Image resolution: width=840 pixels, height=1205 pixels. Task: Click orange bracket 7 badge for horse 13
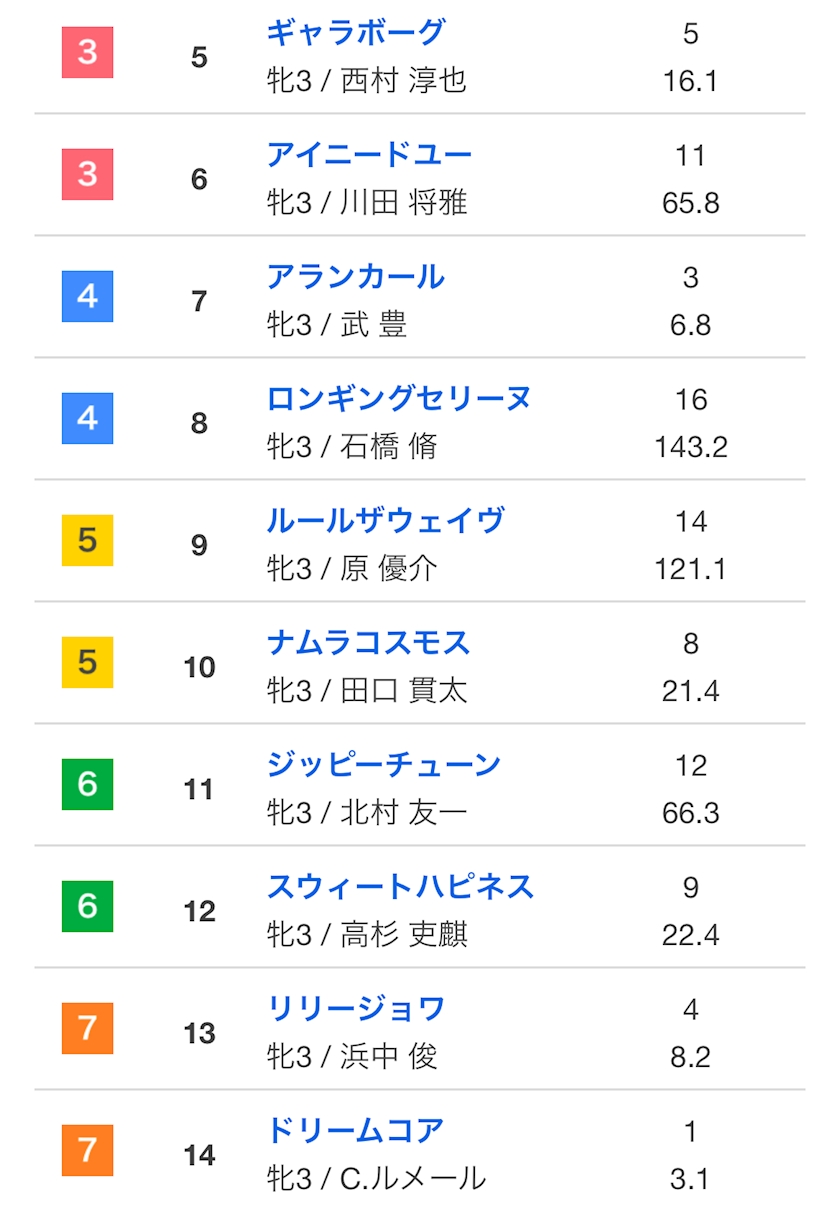pos(88,1028)
